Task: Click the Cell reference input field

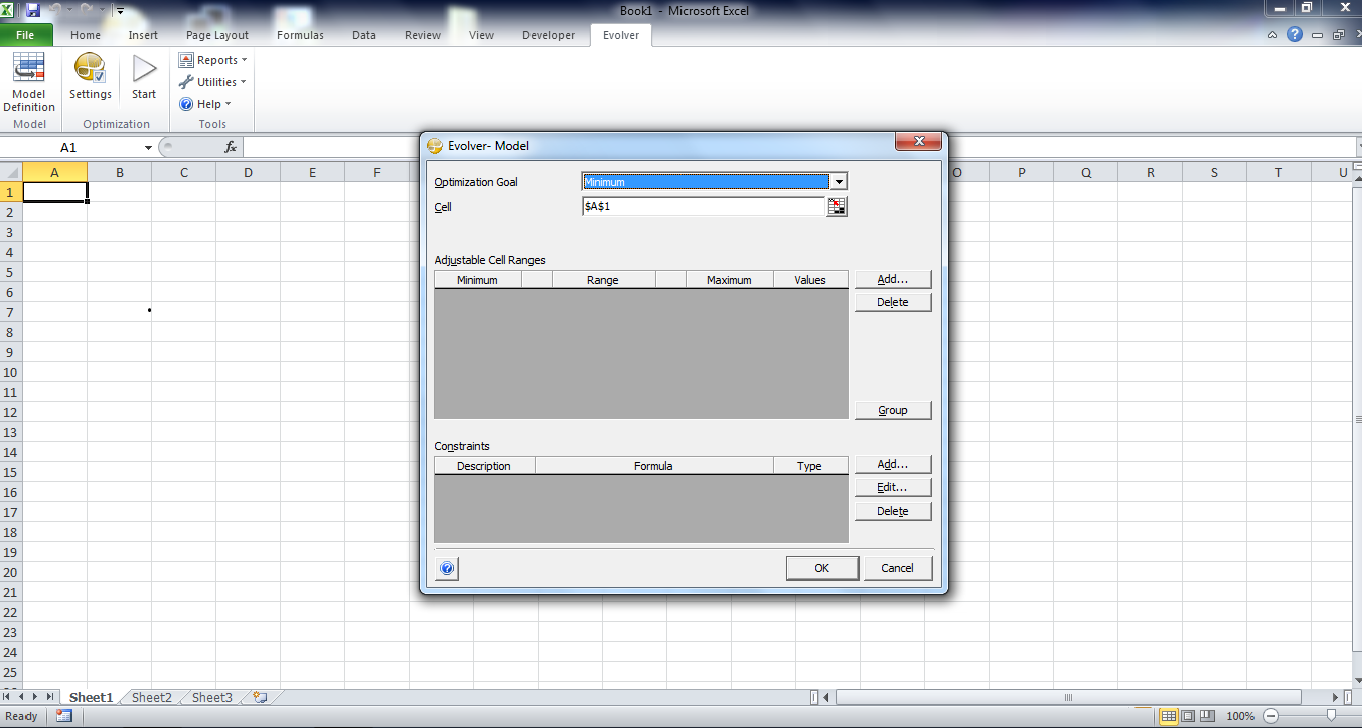Action: click(x=703, y=206)
